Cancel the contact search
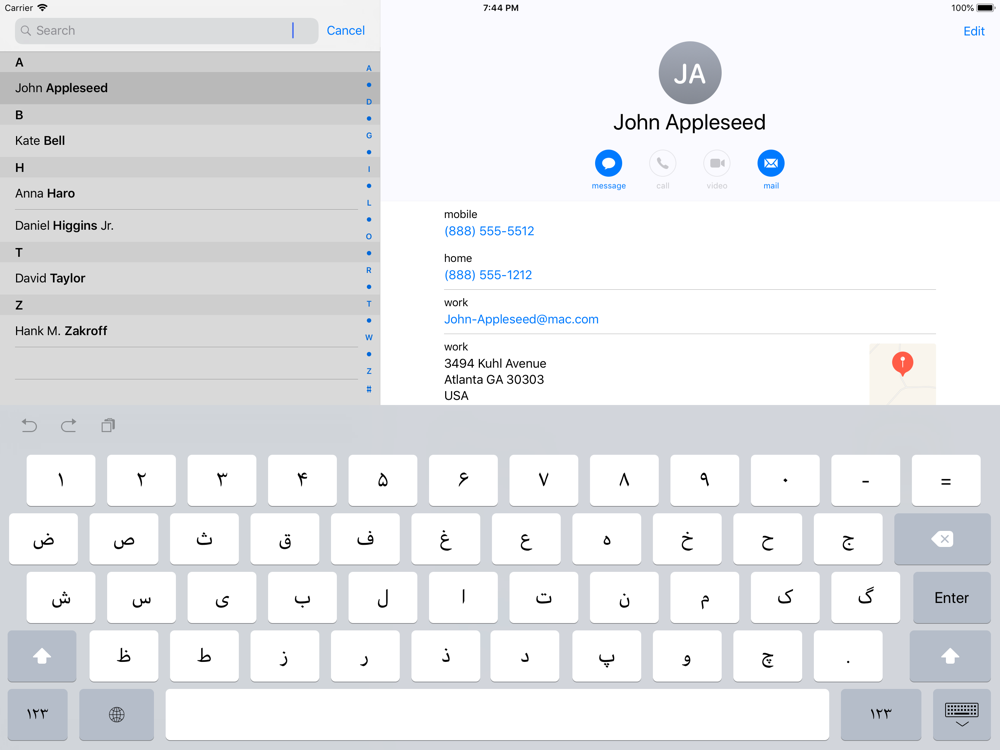Screen dimensions: 1000x750 click(345, 31)
